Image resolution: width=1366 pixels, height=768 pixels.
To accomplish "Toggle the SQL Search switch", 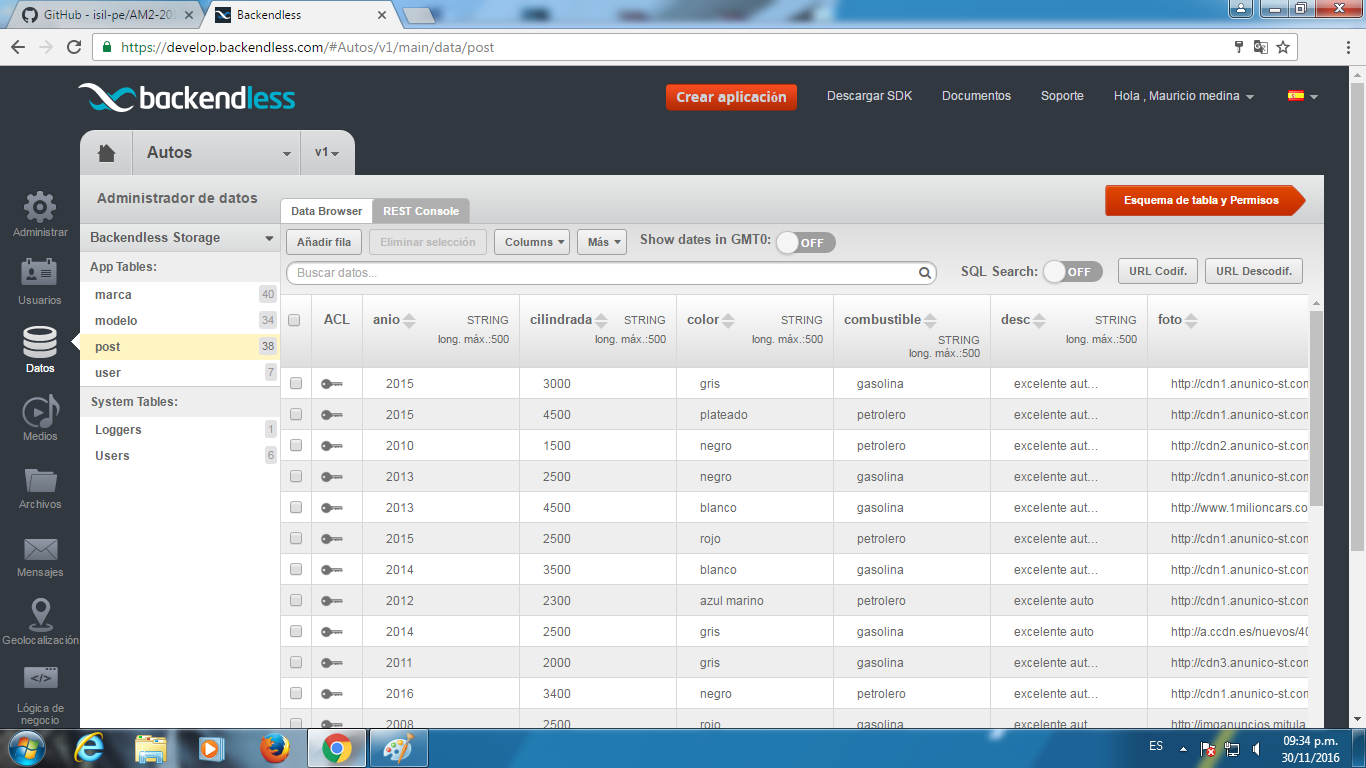I will (x=1072, y=272).
